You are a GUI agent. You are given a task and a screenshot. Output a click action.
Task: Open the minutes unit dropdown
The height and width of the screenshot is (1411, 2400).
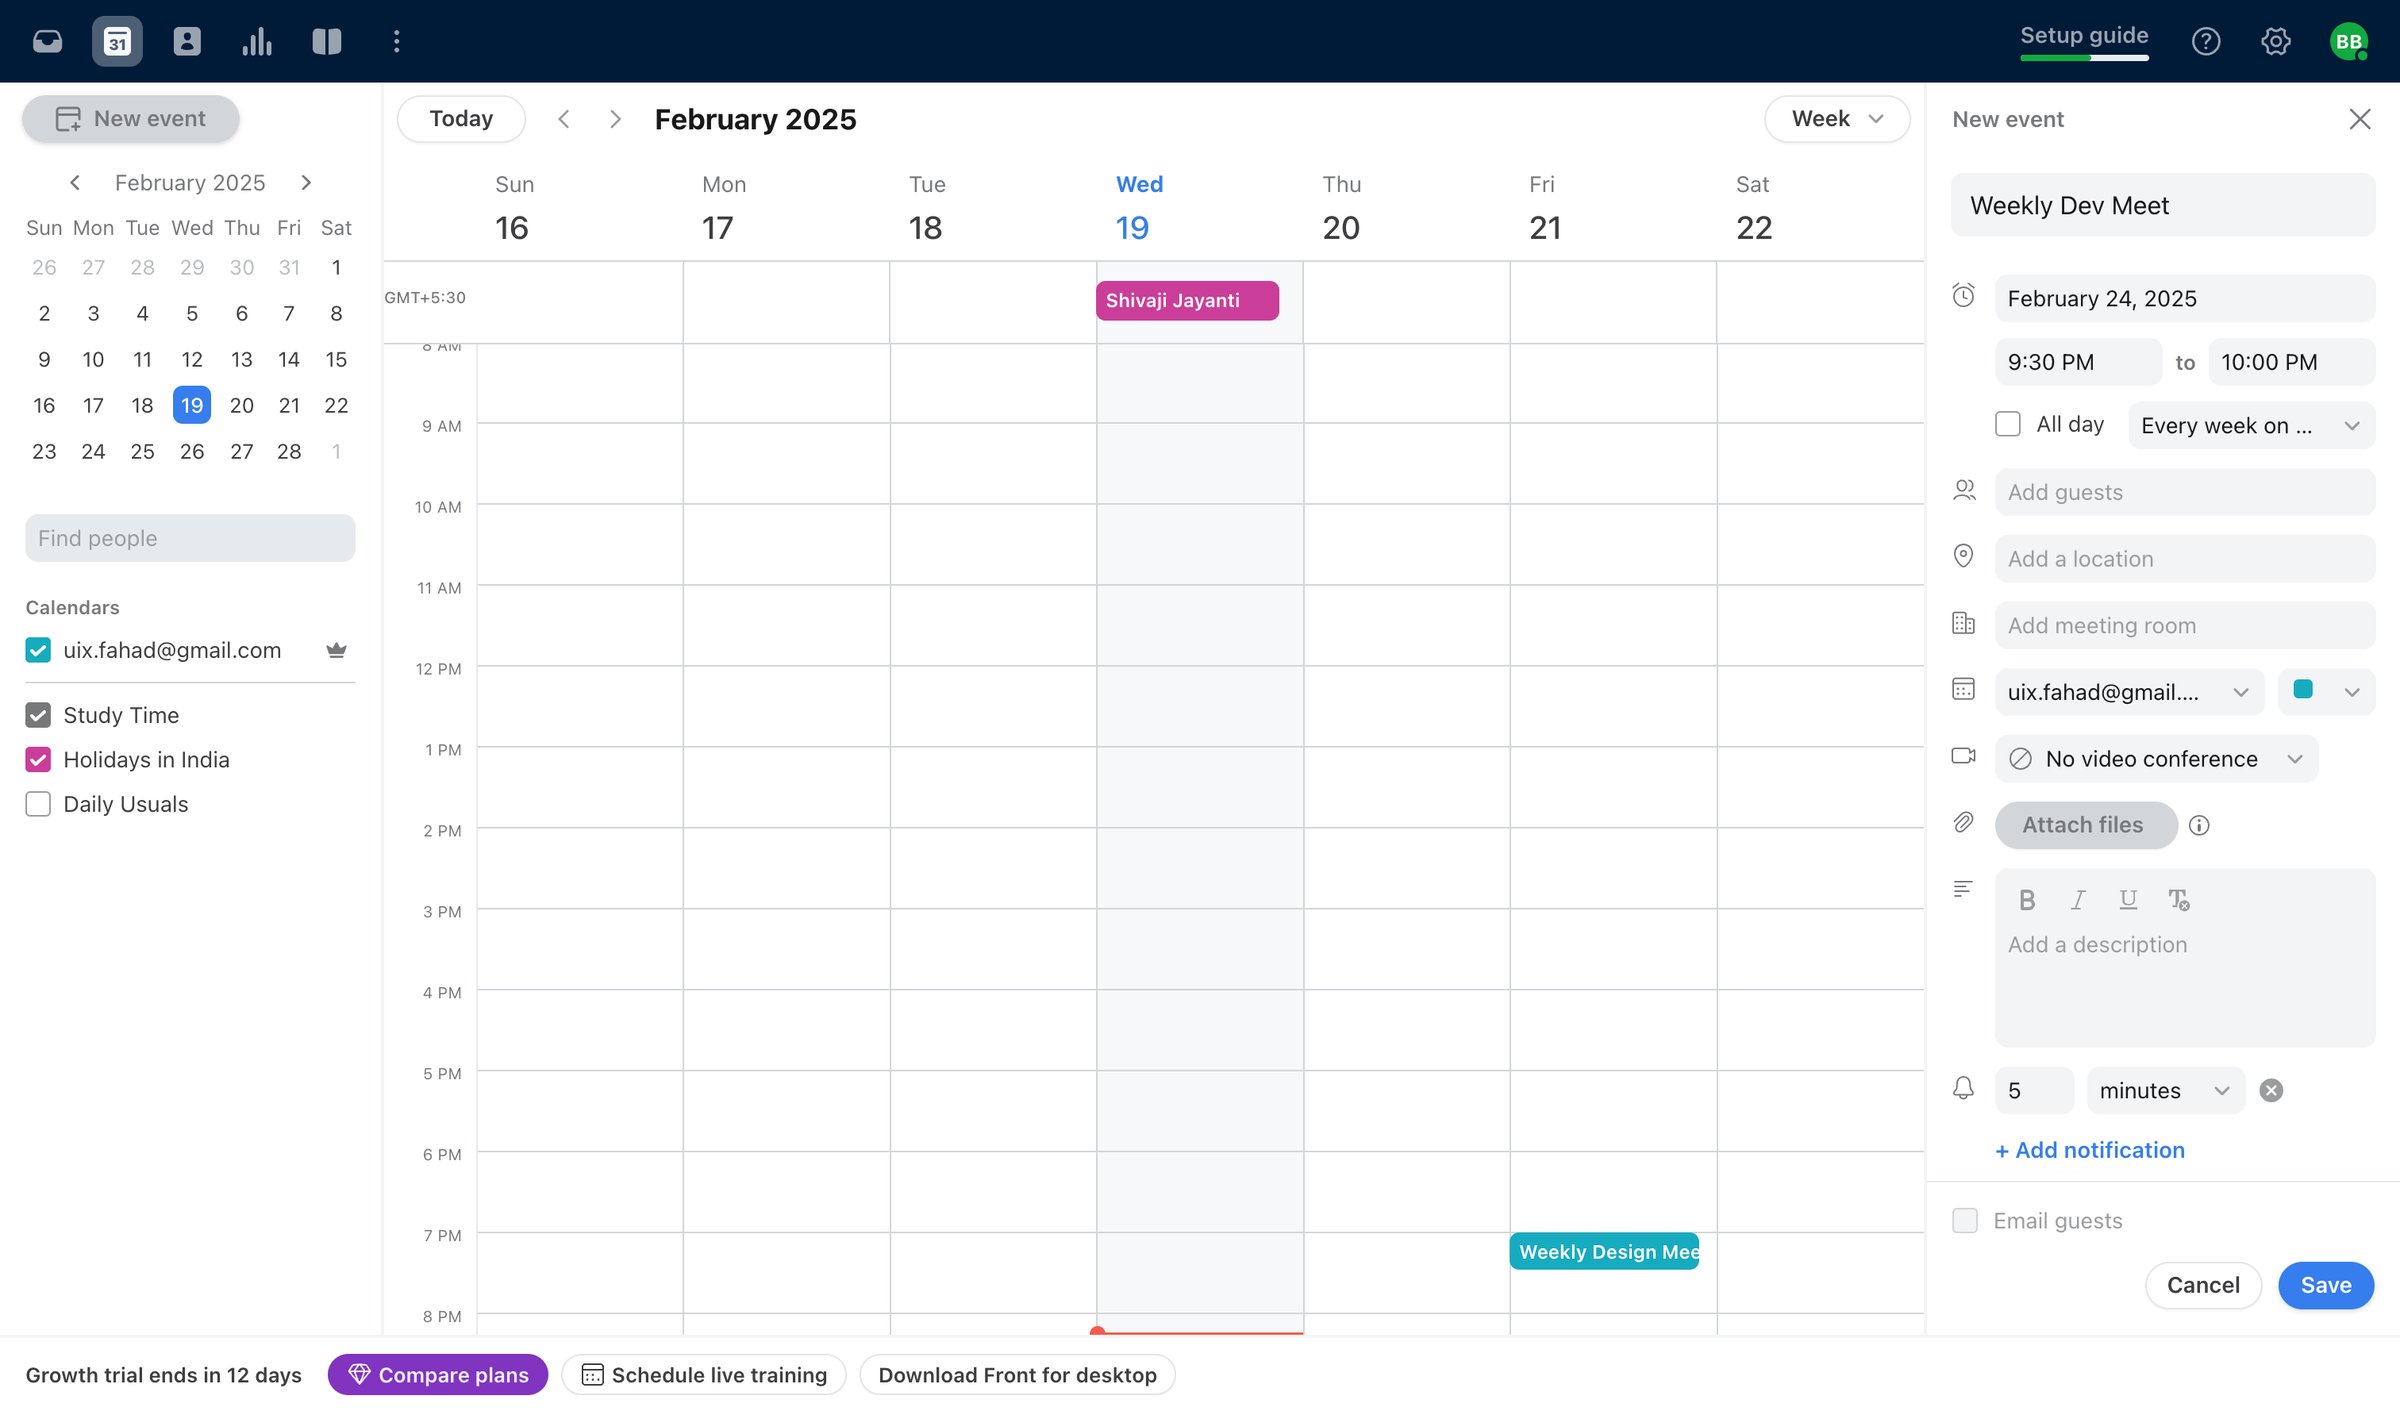click(2165, 1090)
